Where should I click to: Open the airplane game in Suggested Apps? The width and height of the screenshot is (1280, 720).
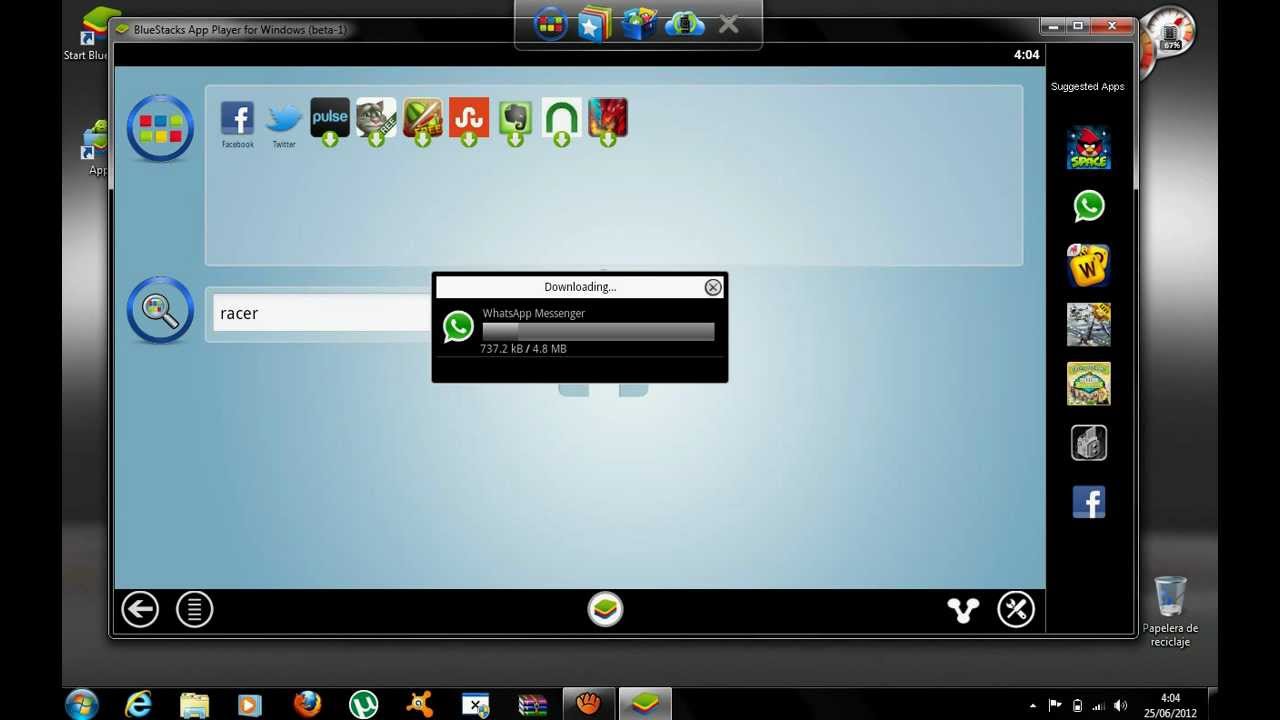[1088, 324]
